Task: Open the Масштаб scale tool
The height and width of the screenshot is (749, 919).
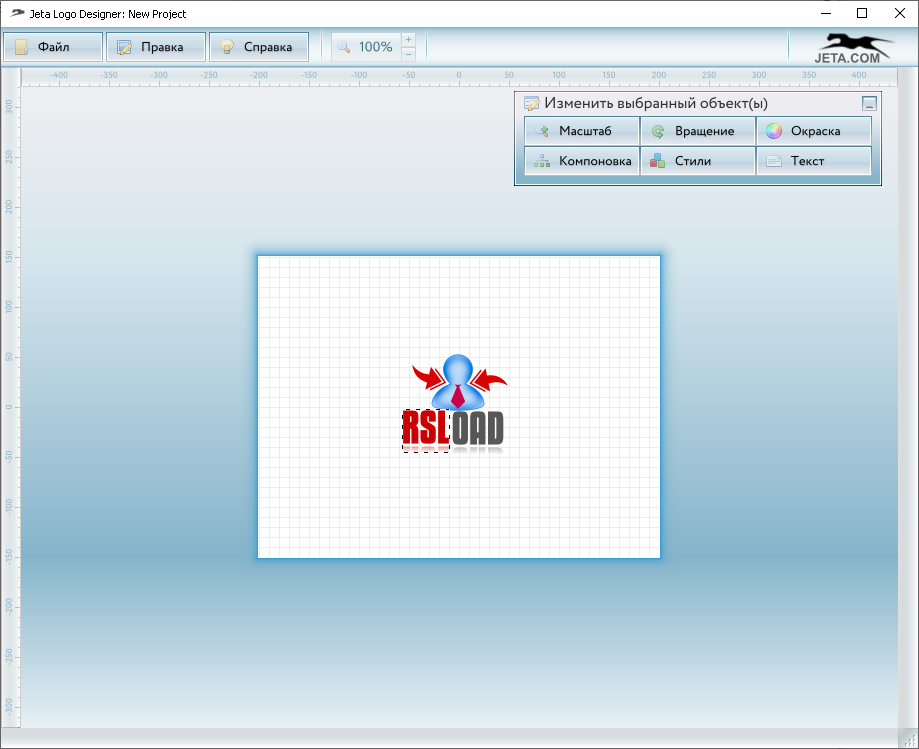Action: 581,131
